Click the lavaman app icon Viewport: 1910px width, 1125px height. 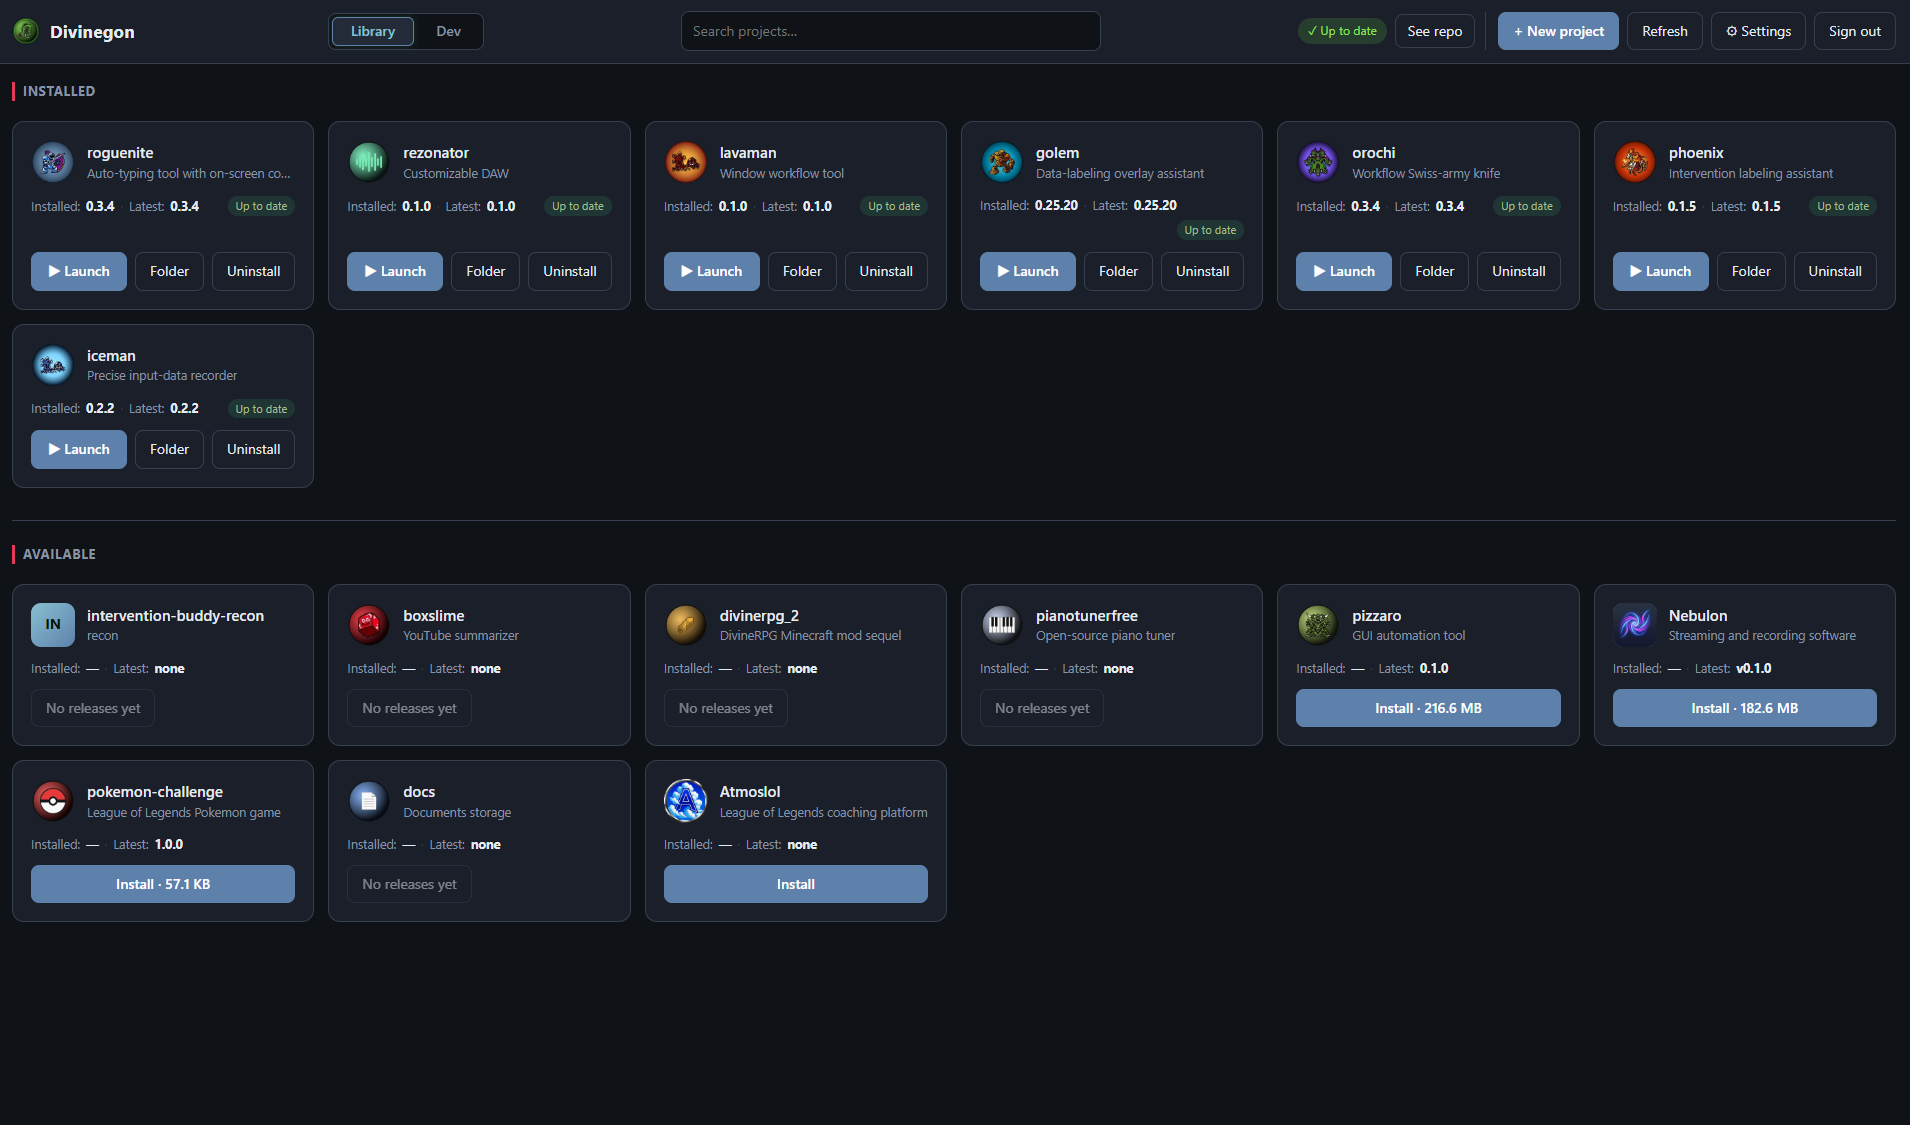tap(685, 162)
